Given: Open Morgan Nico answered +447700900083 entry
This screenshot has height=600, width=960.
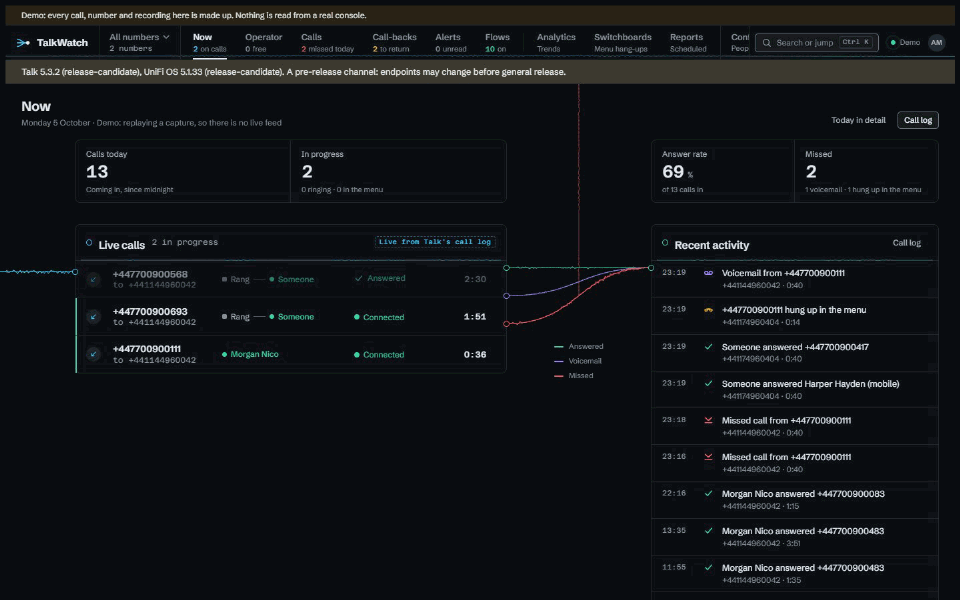Looking at the screenshot, I should [x=795, y=500].
